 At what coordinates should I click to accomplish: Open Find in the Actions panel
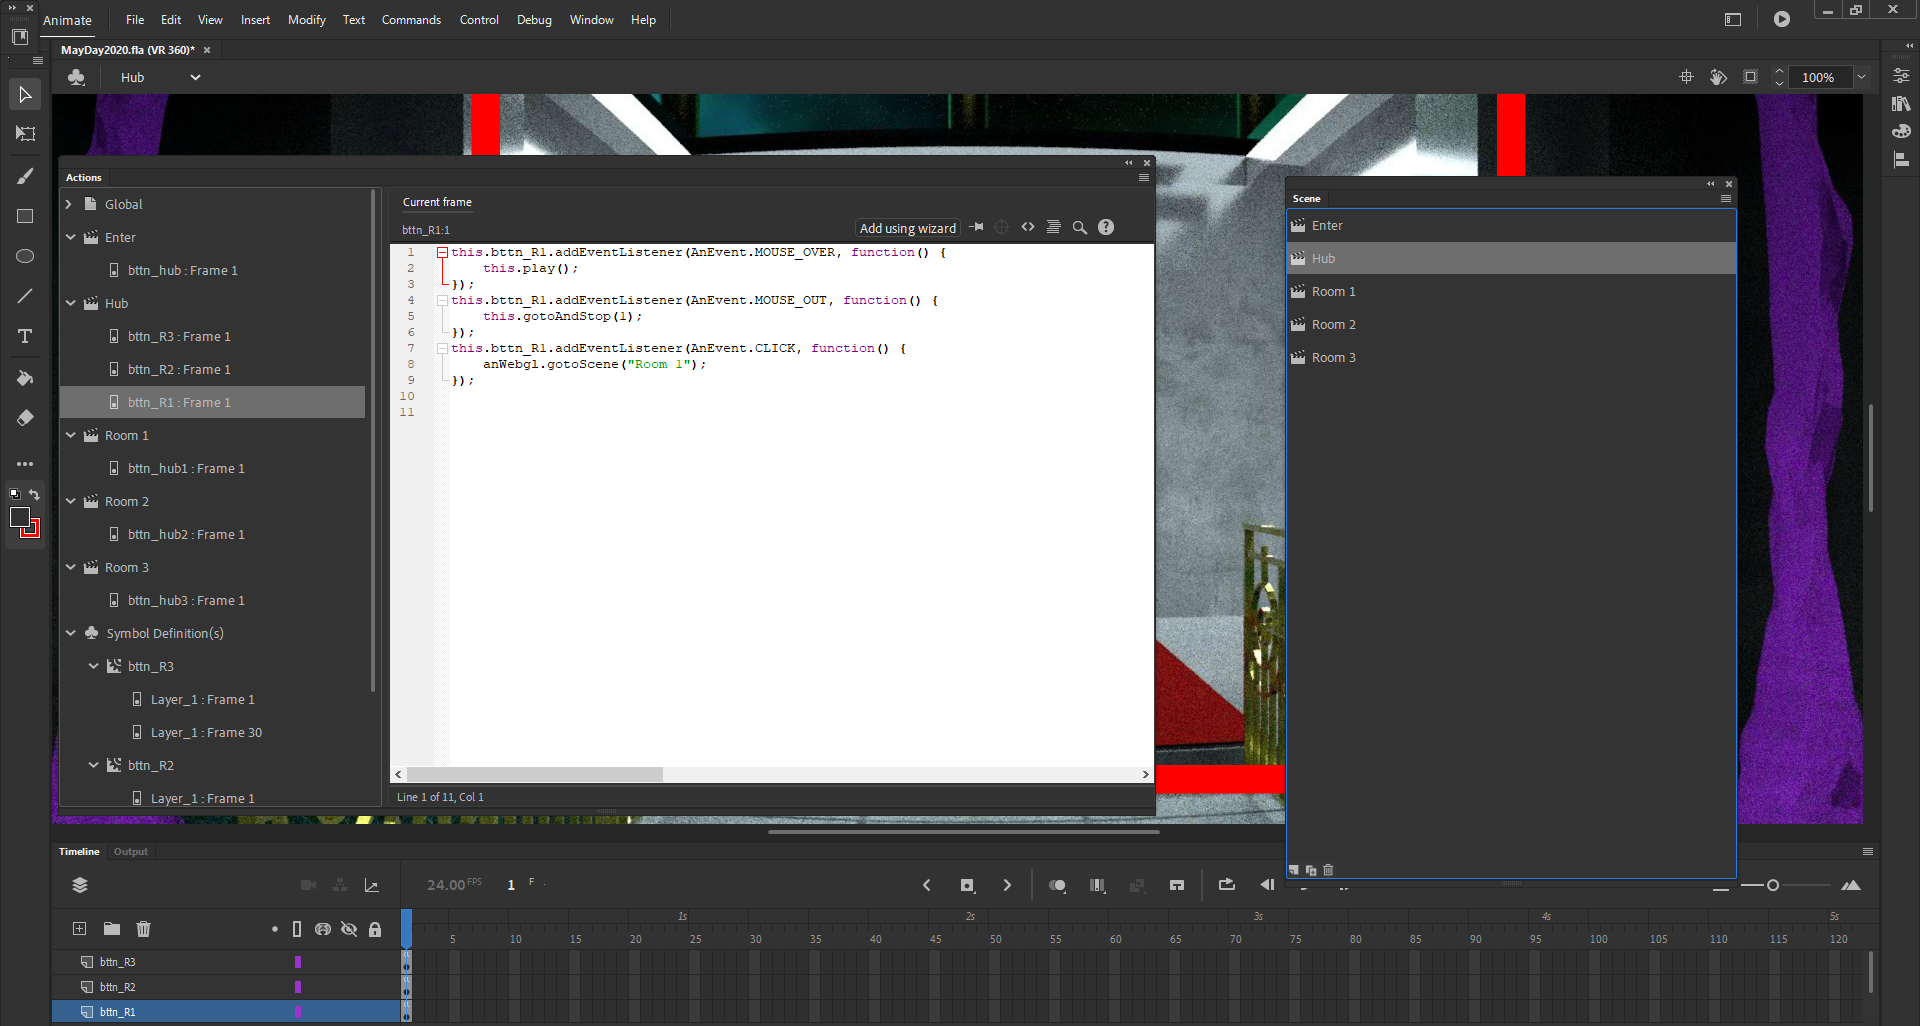pyautogui.click(x=1079, y=227)
